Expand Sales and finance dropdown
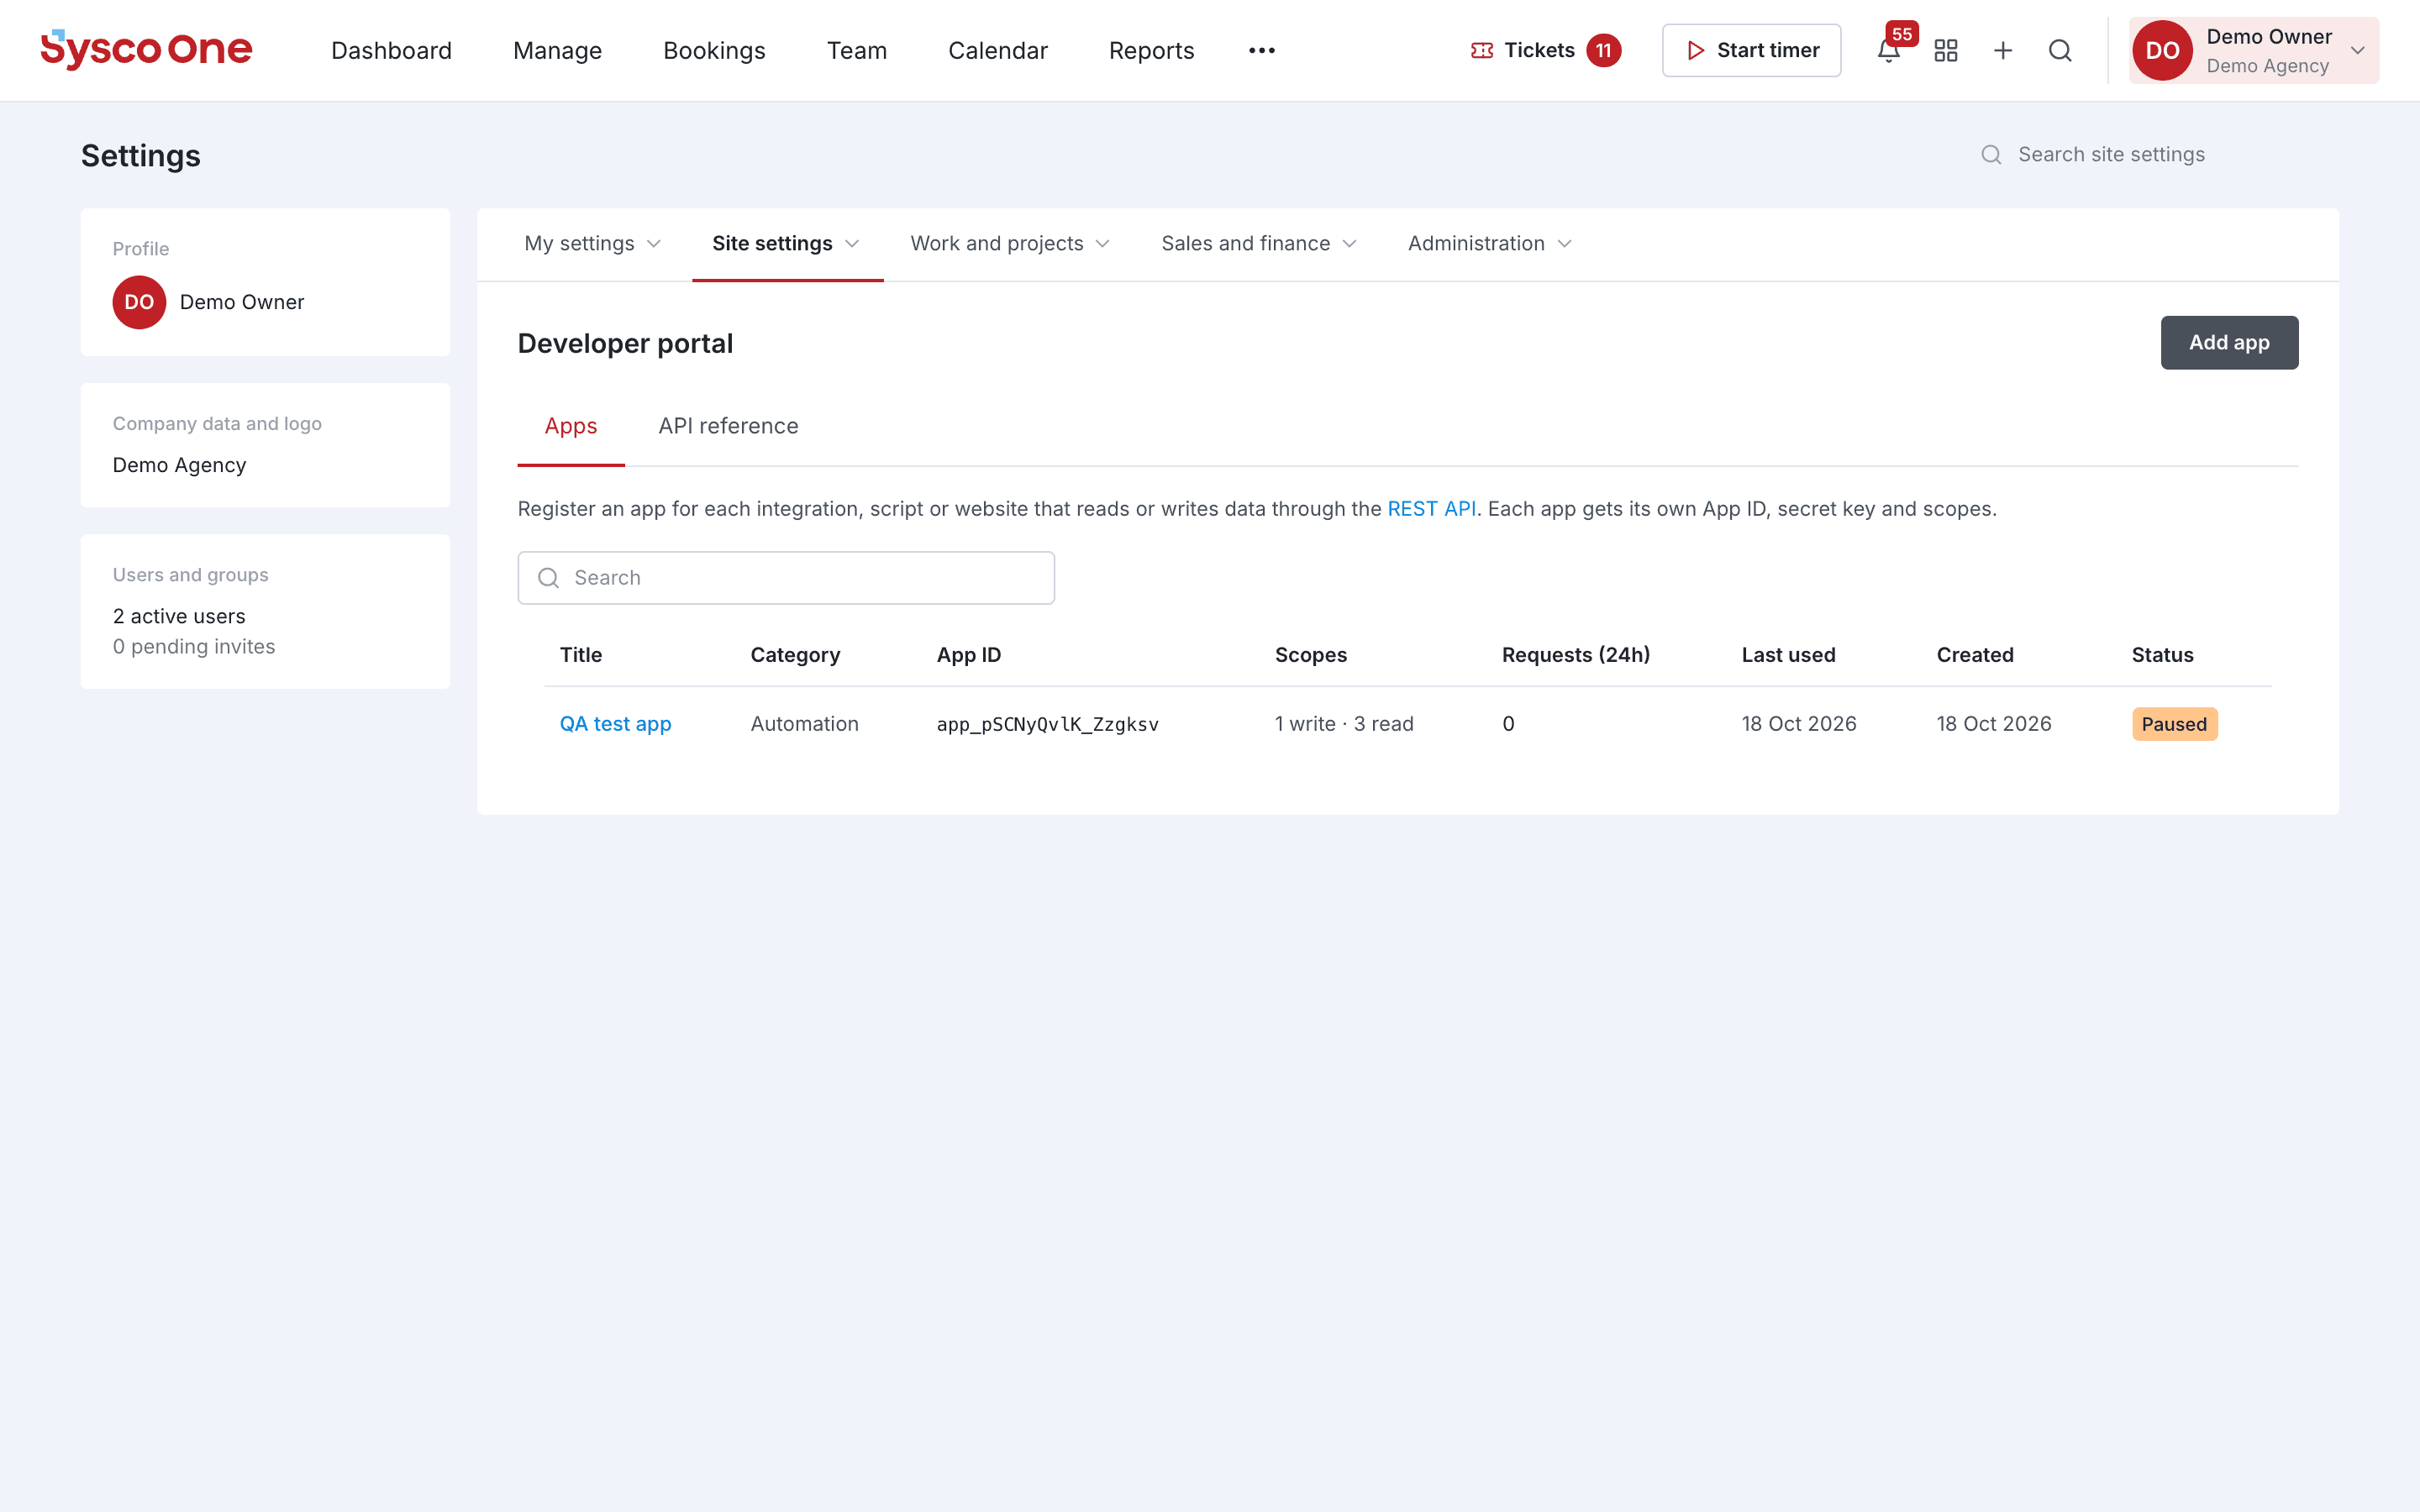The image size is (2420, 1512). (x=1259, y=244)
